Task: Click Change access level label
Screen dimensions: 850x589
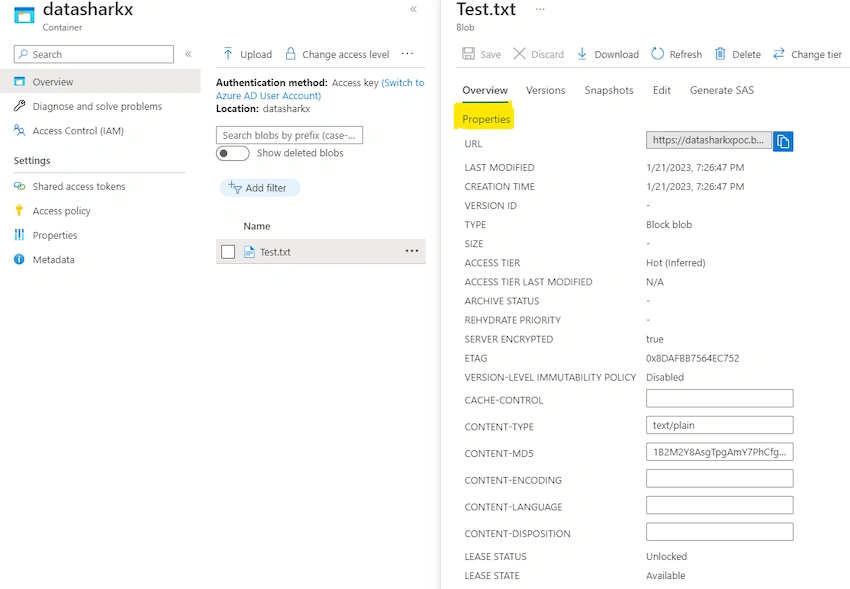Action: pyautogui.click(x=345, y=54)
